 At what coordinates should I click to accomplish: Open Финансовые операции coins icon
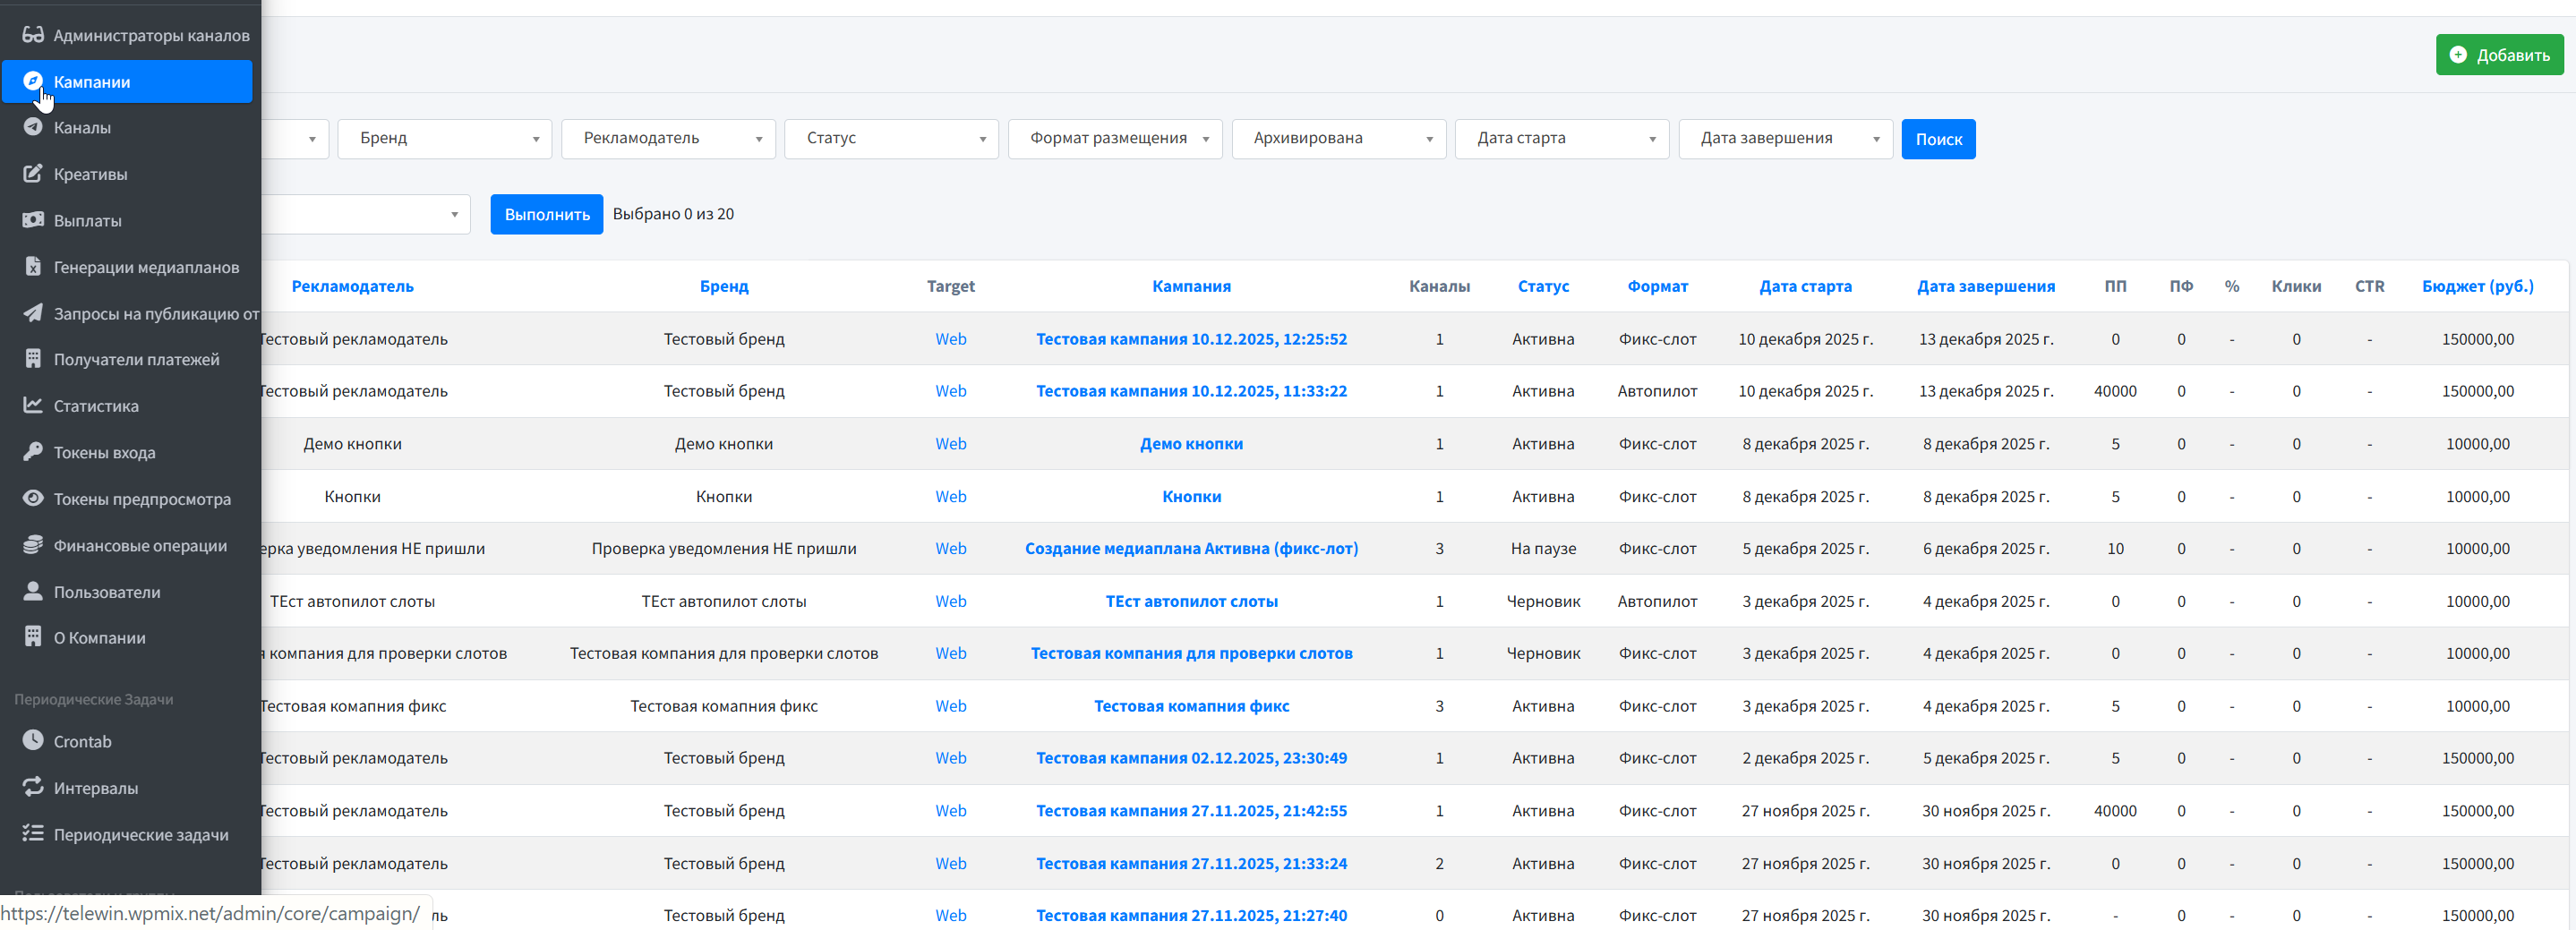33,545
